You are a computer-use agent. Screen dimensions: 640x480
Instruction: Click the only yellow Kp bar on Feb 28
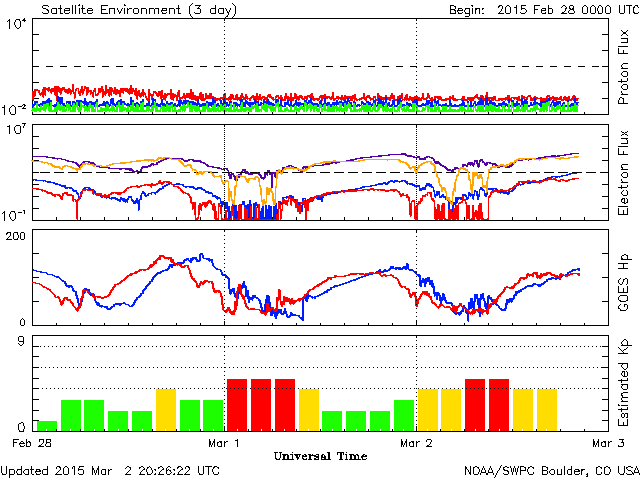click(x=166, y=409)
